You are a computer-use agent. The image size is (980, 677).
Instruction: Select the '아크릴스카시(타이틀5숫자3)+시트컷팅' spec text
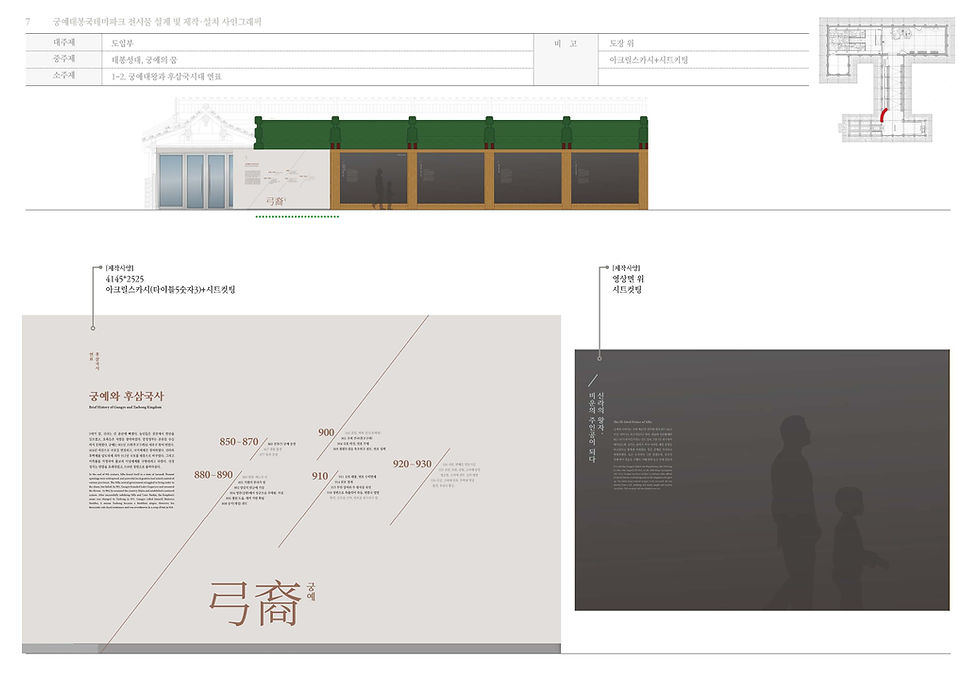coord(170,289)
